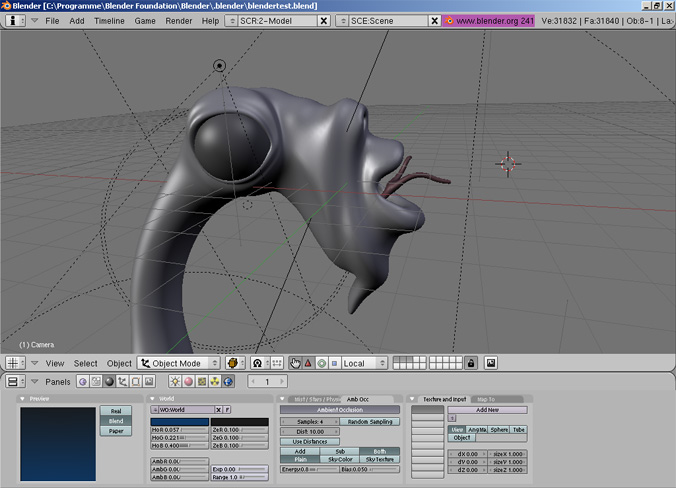Enable the Paper sky toggle

pos(116,431)
